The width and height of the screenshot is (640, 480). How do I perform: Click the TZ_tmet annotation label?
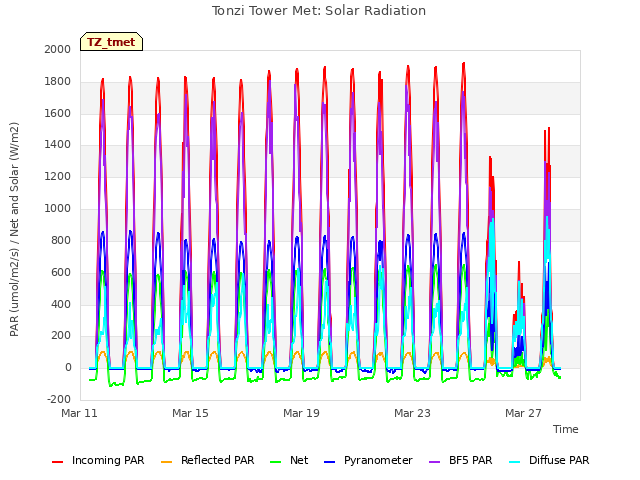pyautogui.click(x=111, y=42)
